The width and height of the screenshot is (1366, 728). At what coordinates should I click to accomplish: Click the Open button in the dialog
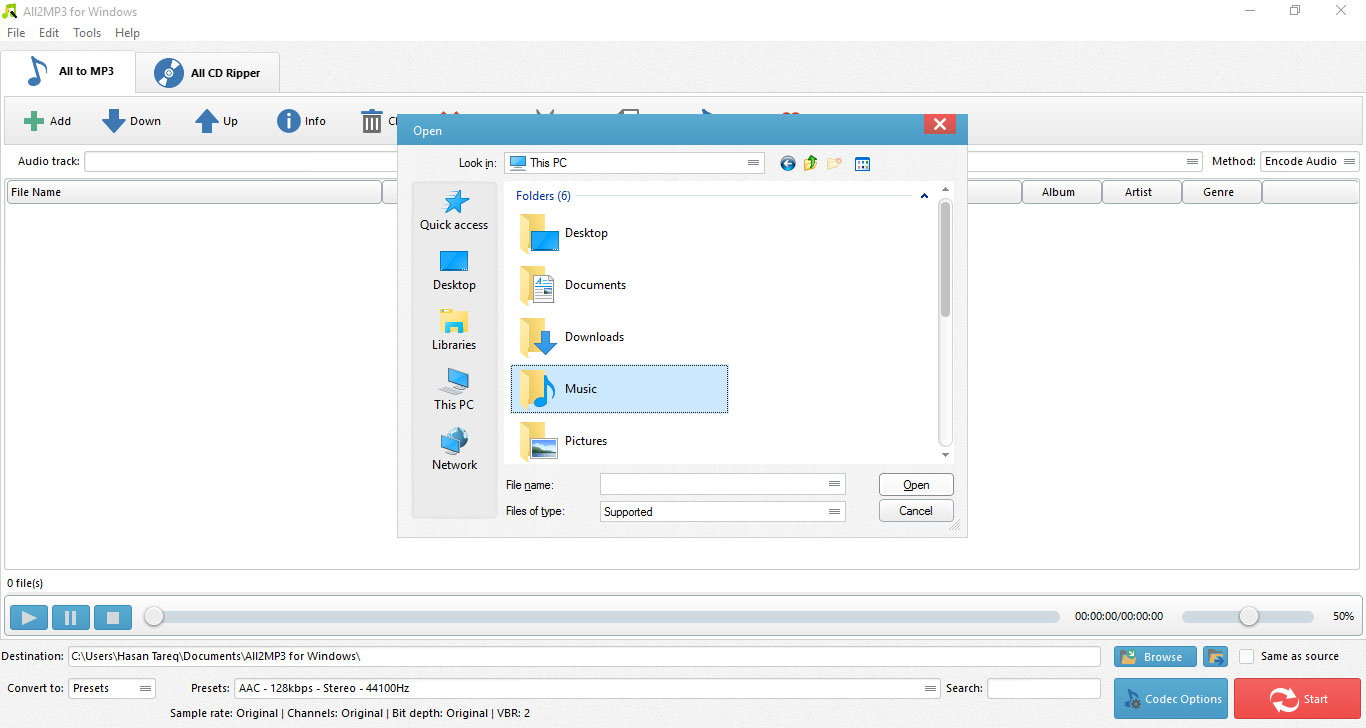[x=916, y=485]
